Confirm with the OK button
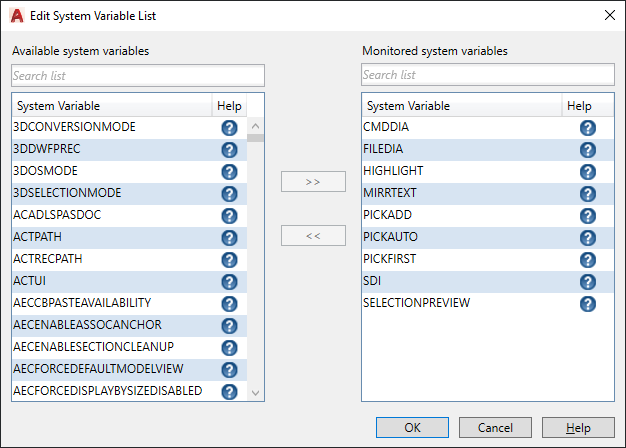The image size is (626, 448). click(x=412, y=428)
